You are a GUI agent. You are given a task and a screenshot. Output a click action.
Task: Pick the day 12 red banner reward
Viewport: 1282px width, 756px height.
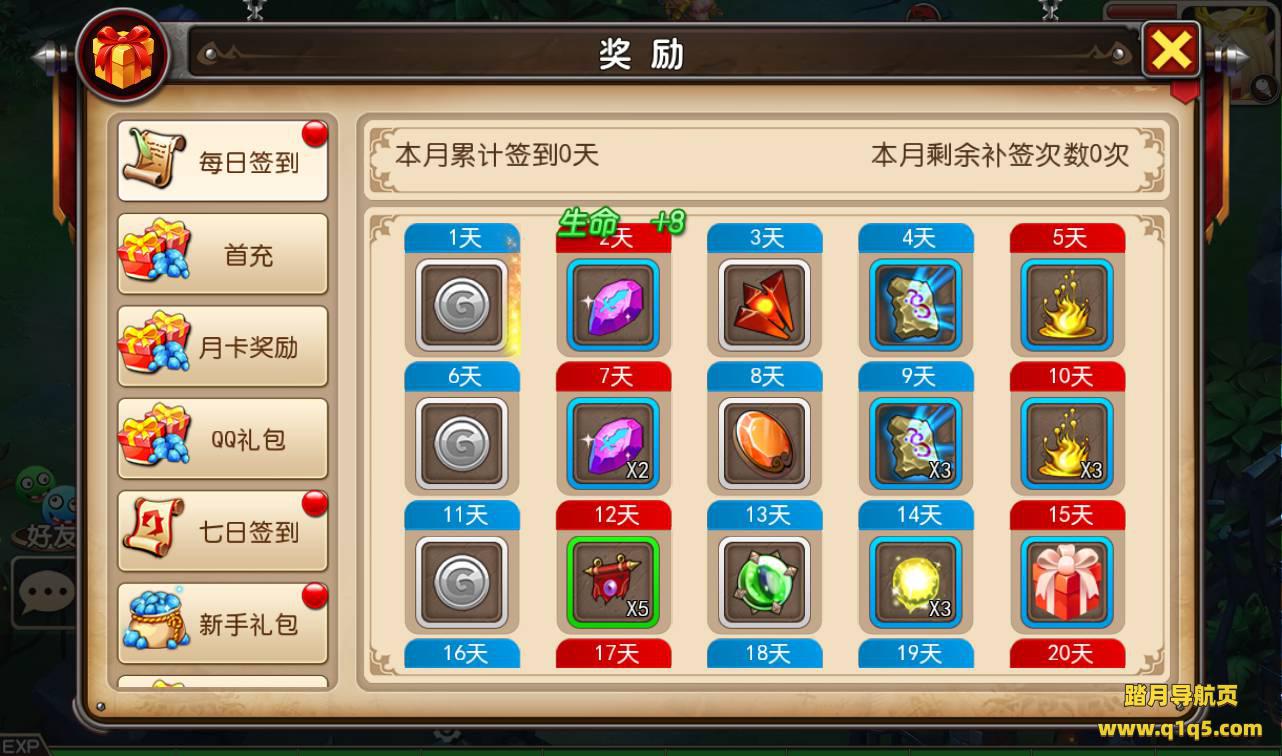point(613,583)
